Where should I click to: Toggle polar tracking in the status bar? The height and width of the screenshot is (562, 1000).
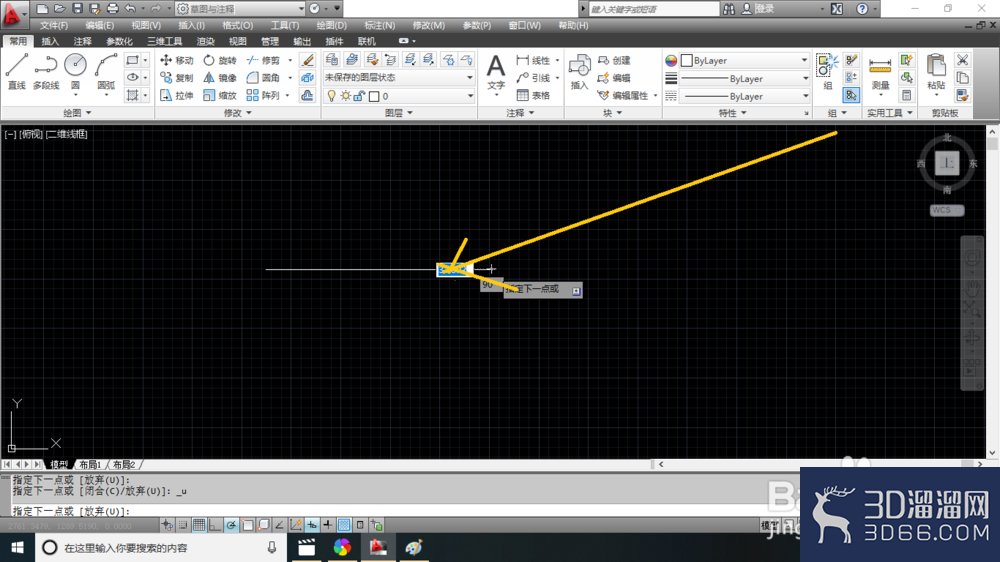(x=231, y=525)
